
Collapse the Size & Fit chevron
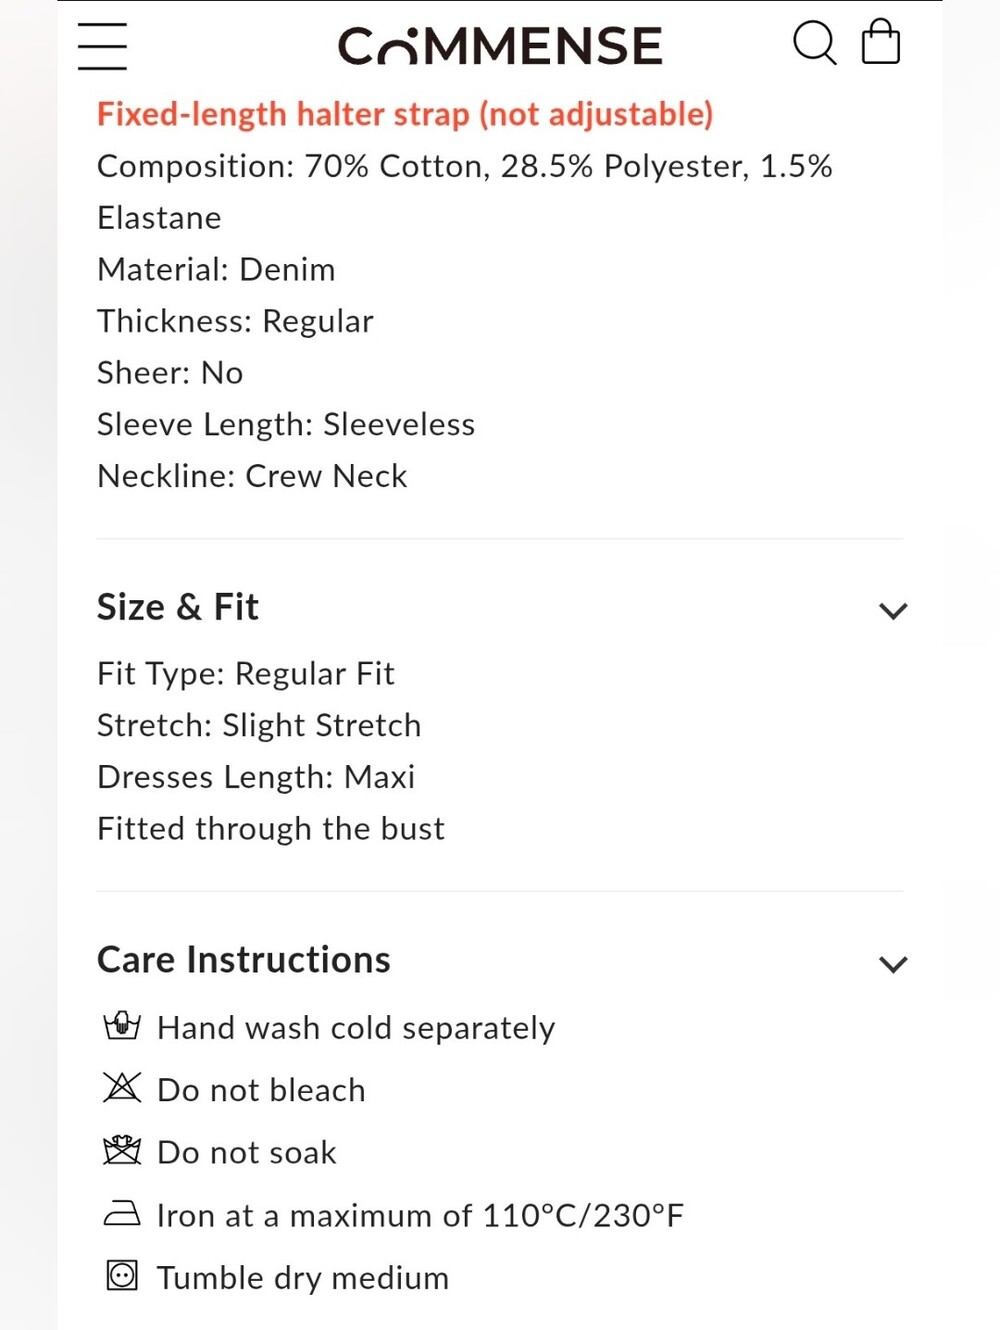[x=893, y=610]
